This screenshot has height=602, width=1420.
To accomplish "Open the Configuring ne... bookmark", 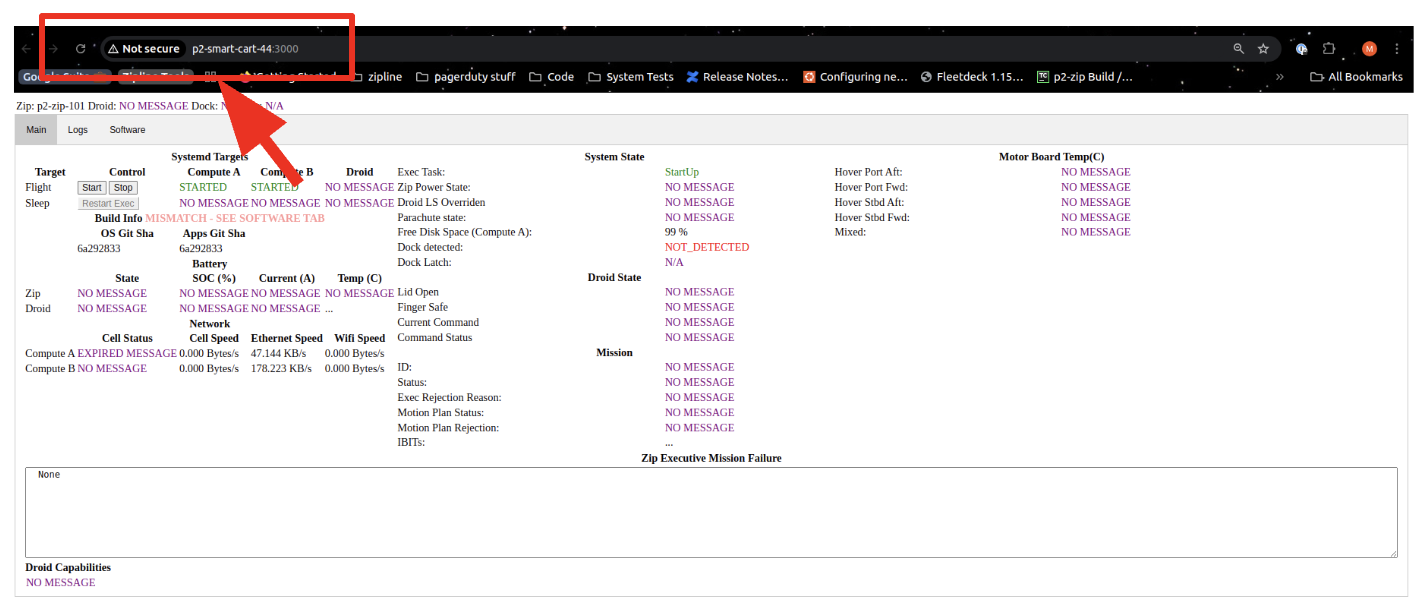I will pos(856,76).
